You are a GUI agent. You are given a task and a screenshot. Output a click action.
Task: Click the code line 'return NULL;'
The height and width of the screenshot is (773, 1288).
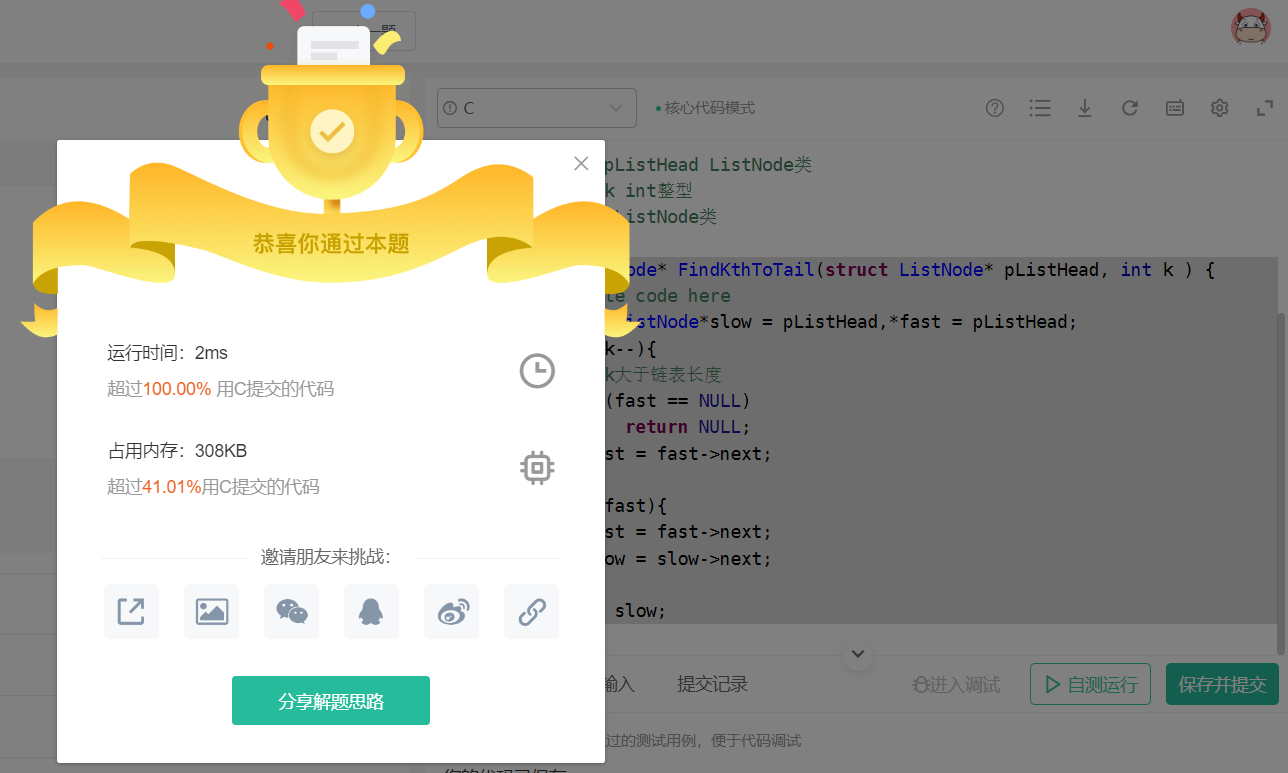pyautogui.click(x=687, y=427)
